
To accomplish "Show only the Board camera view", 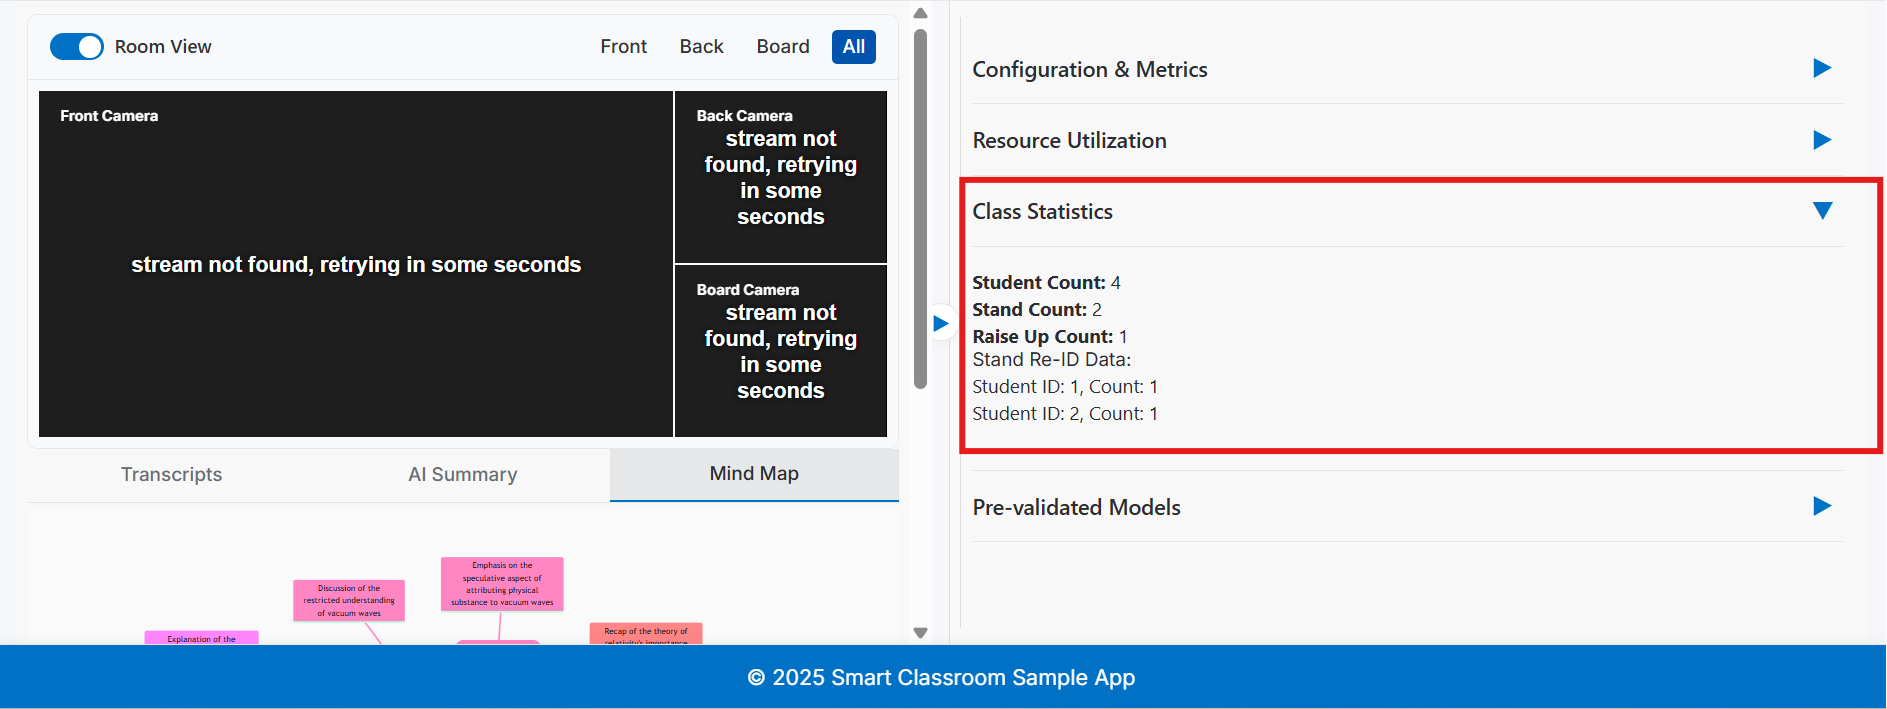I will (782, 47).
